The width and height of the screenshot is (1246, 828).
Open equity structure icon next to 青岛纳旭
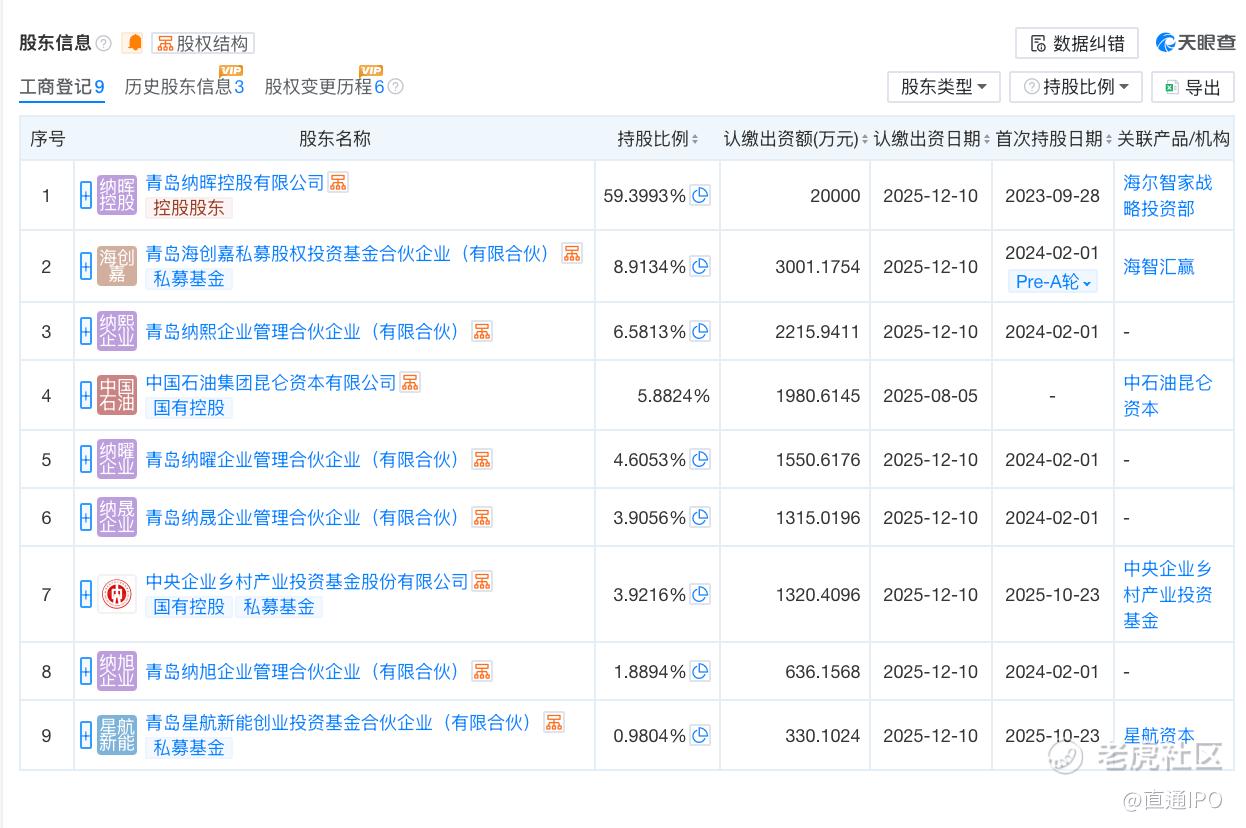tap(482, 671)
